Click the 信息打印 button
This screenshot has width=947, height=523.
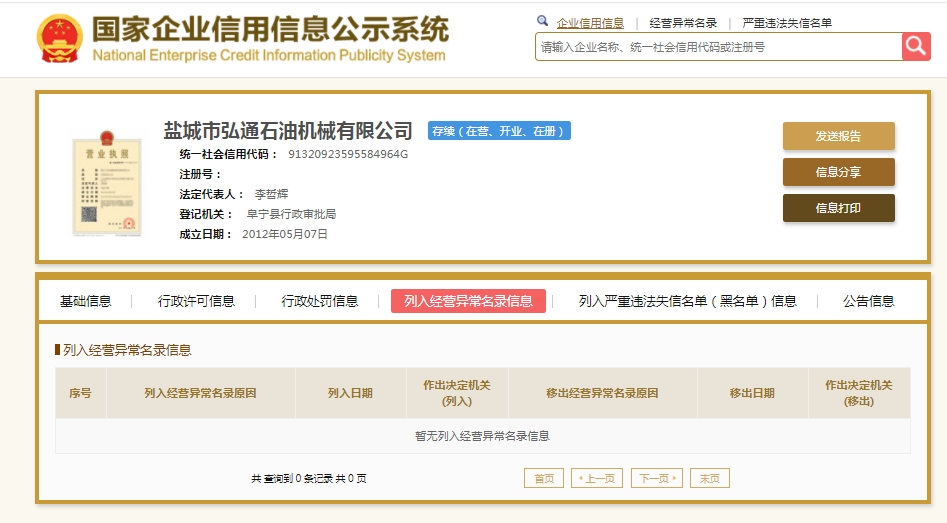[838, 208]
